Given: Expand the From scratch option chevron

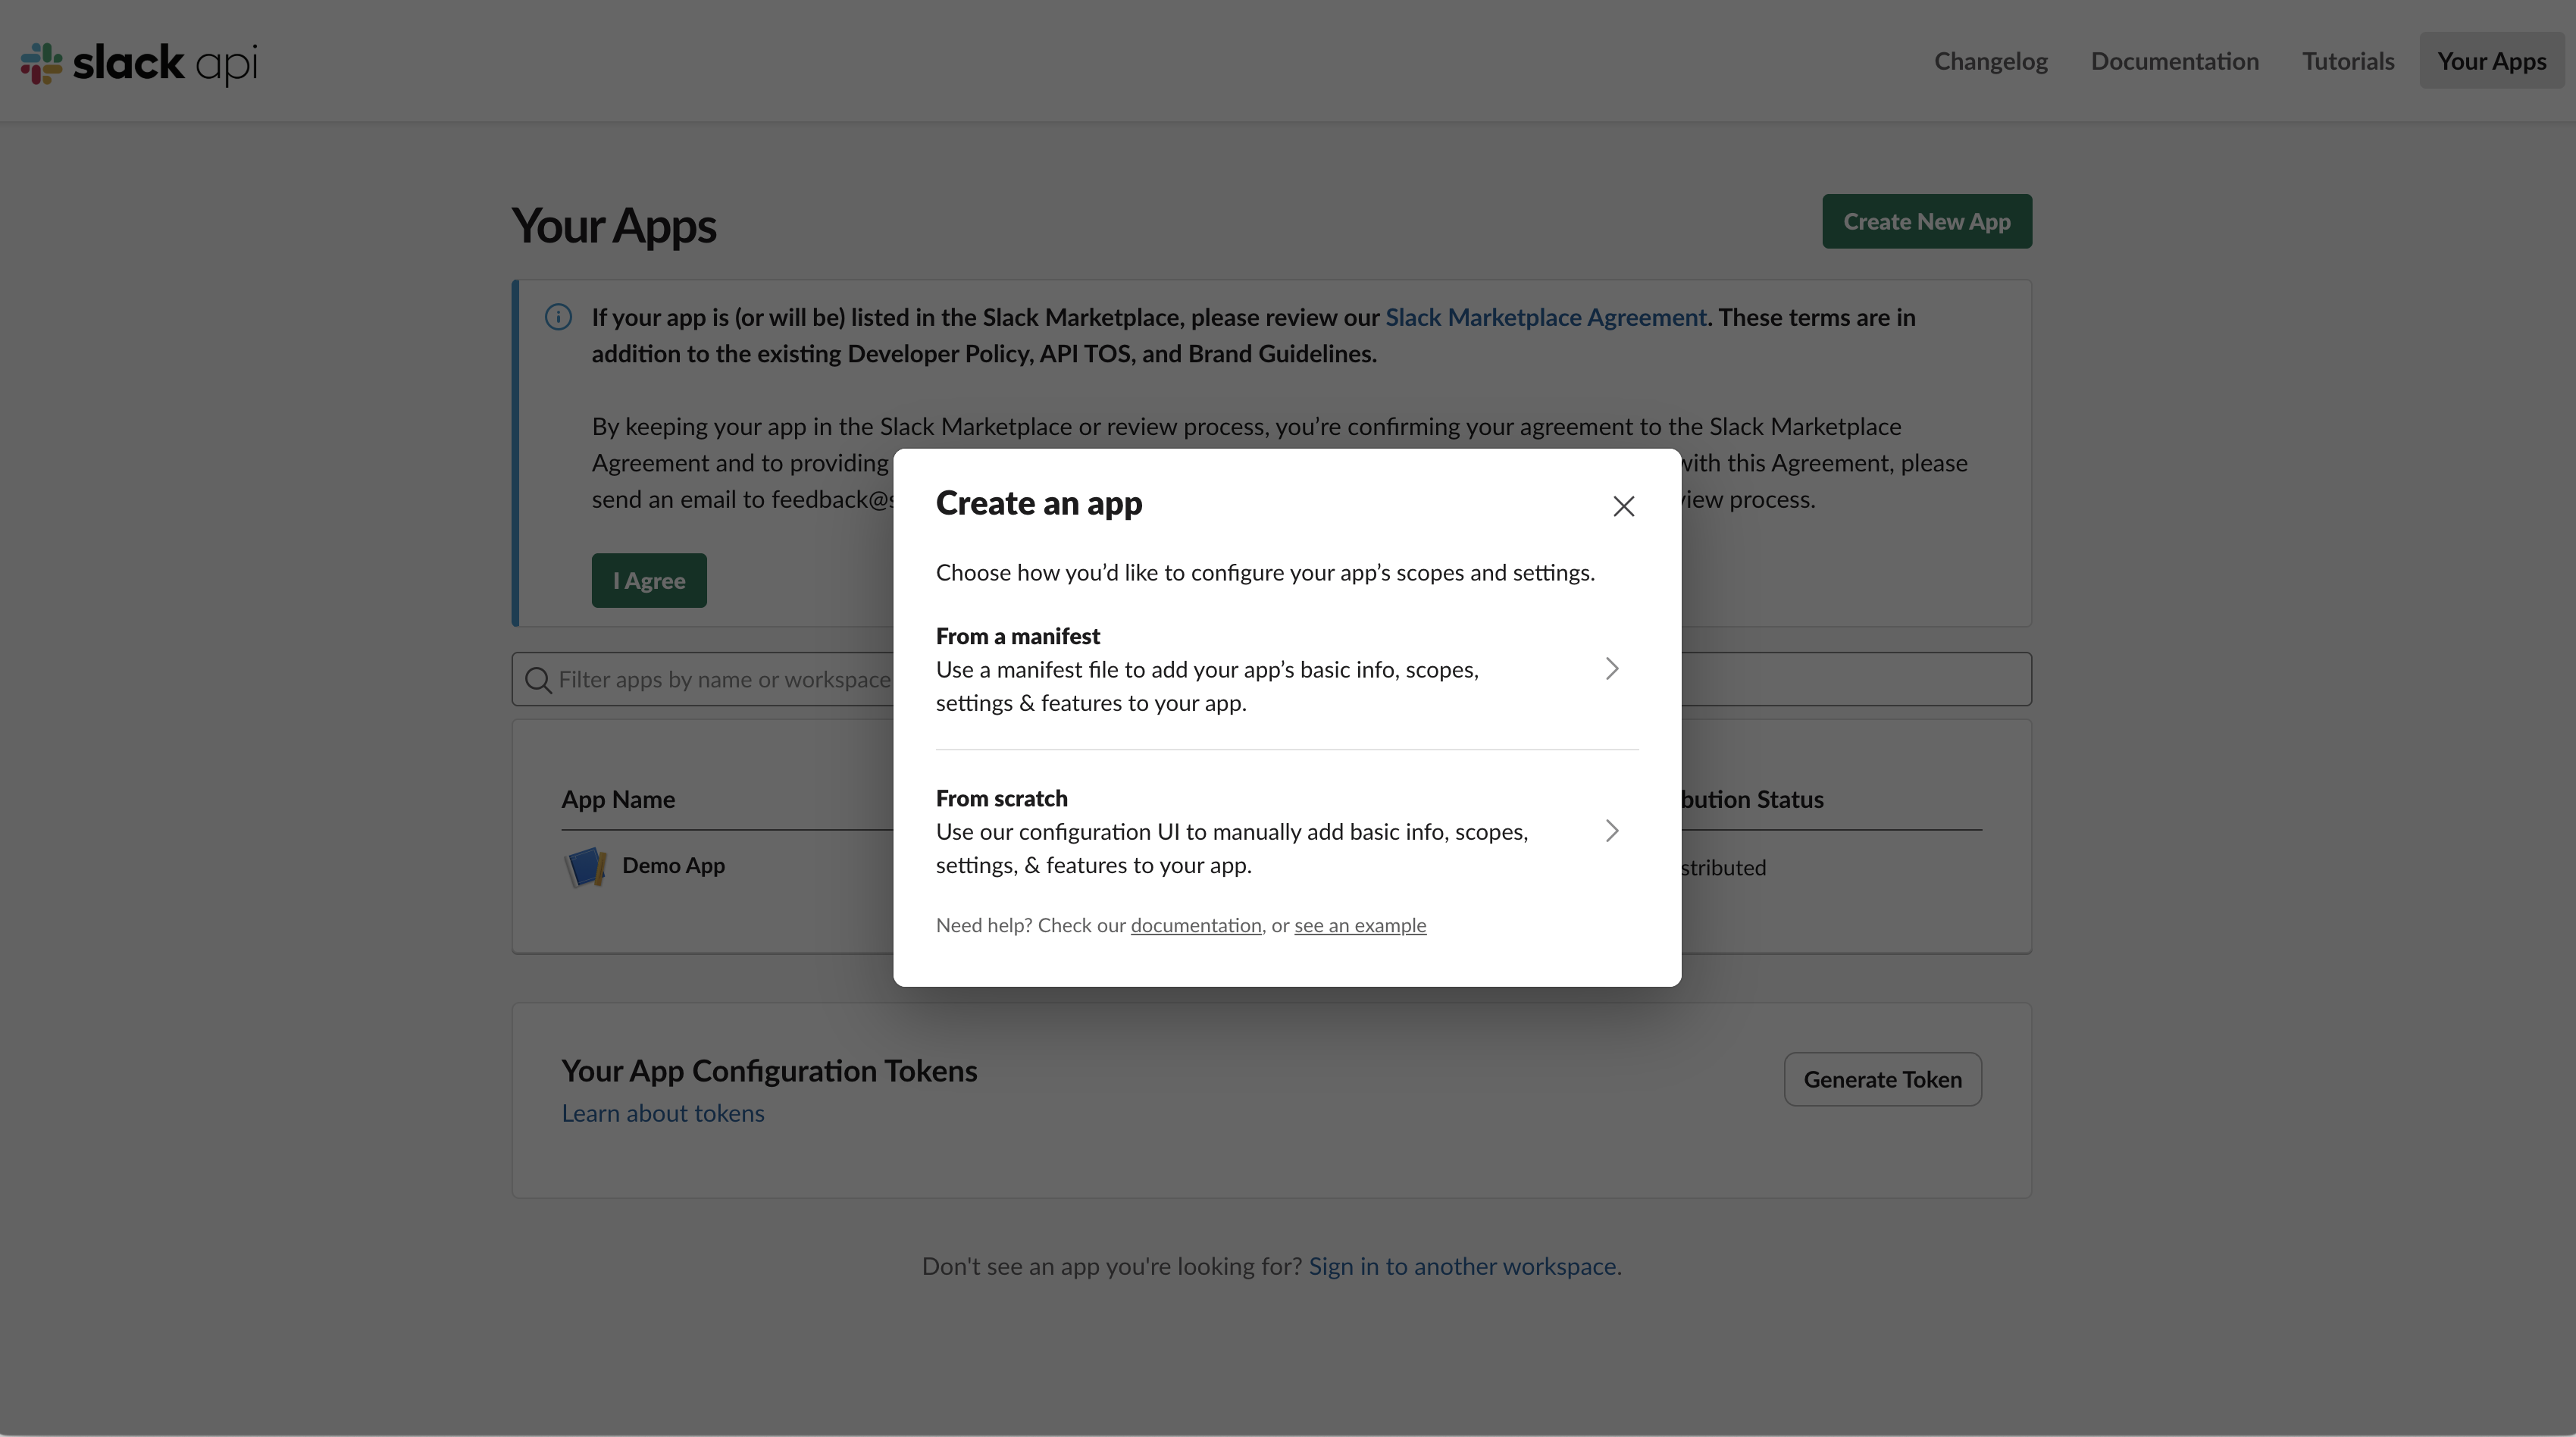Looking at the screenshot, I should [1611, 831].
